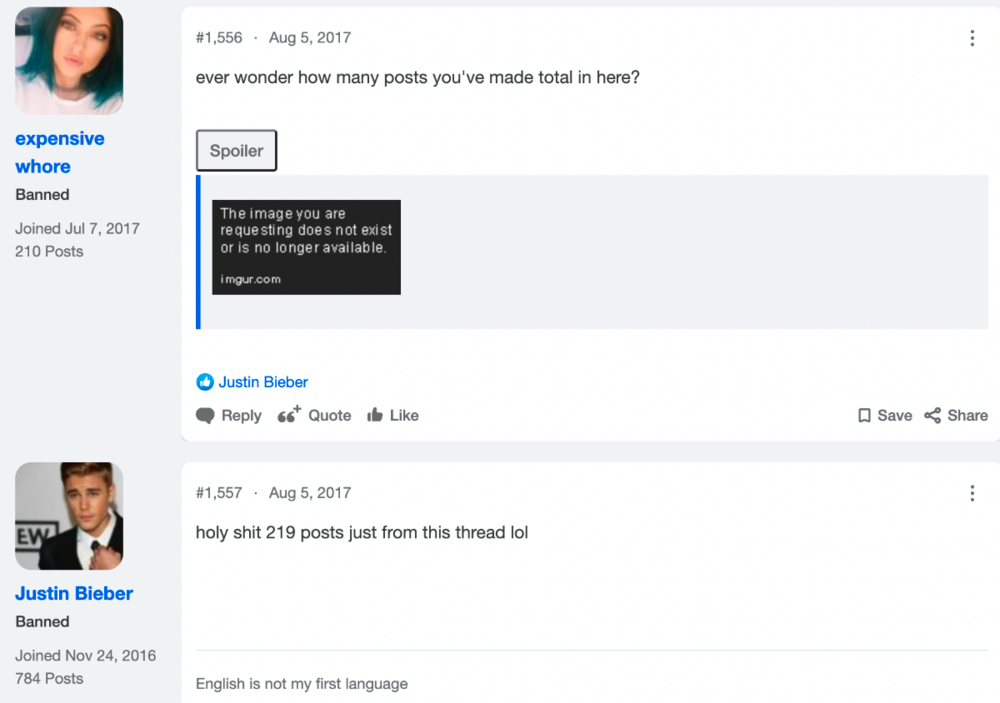Open Justin Bieber link in likes list
Viewport: 1000px width, 703px height.
tap(263, 382)
